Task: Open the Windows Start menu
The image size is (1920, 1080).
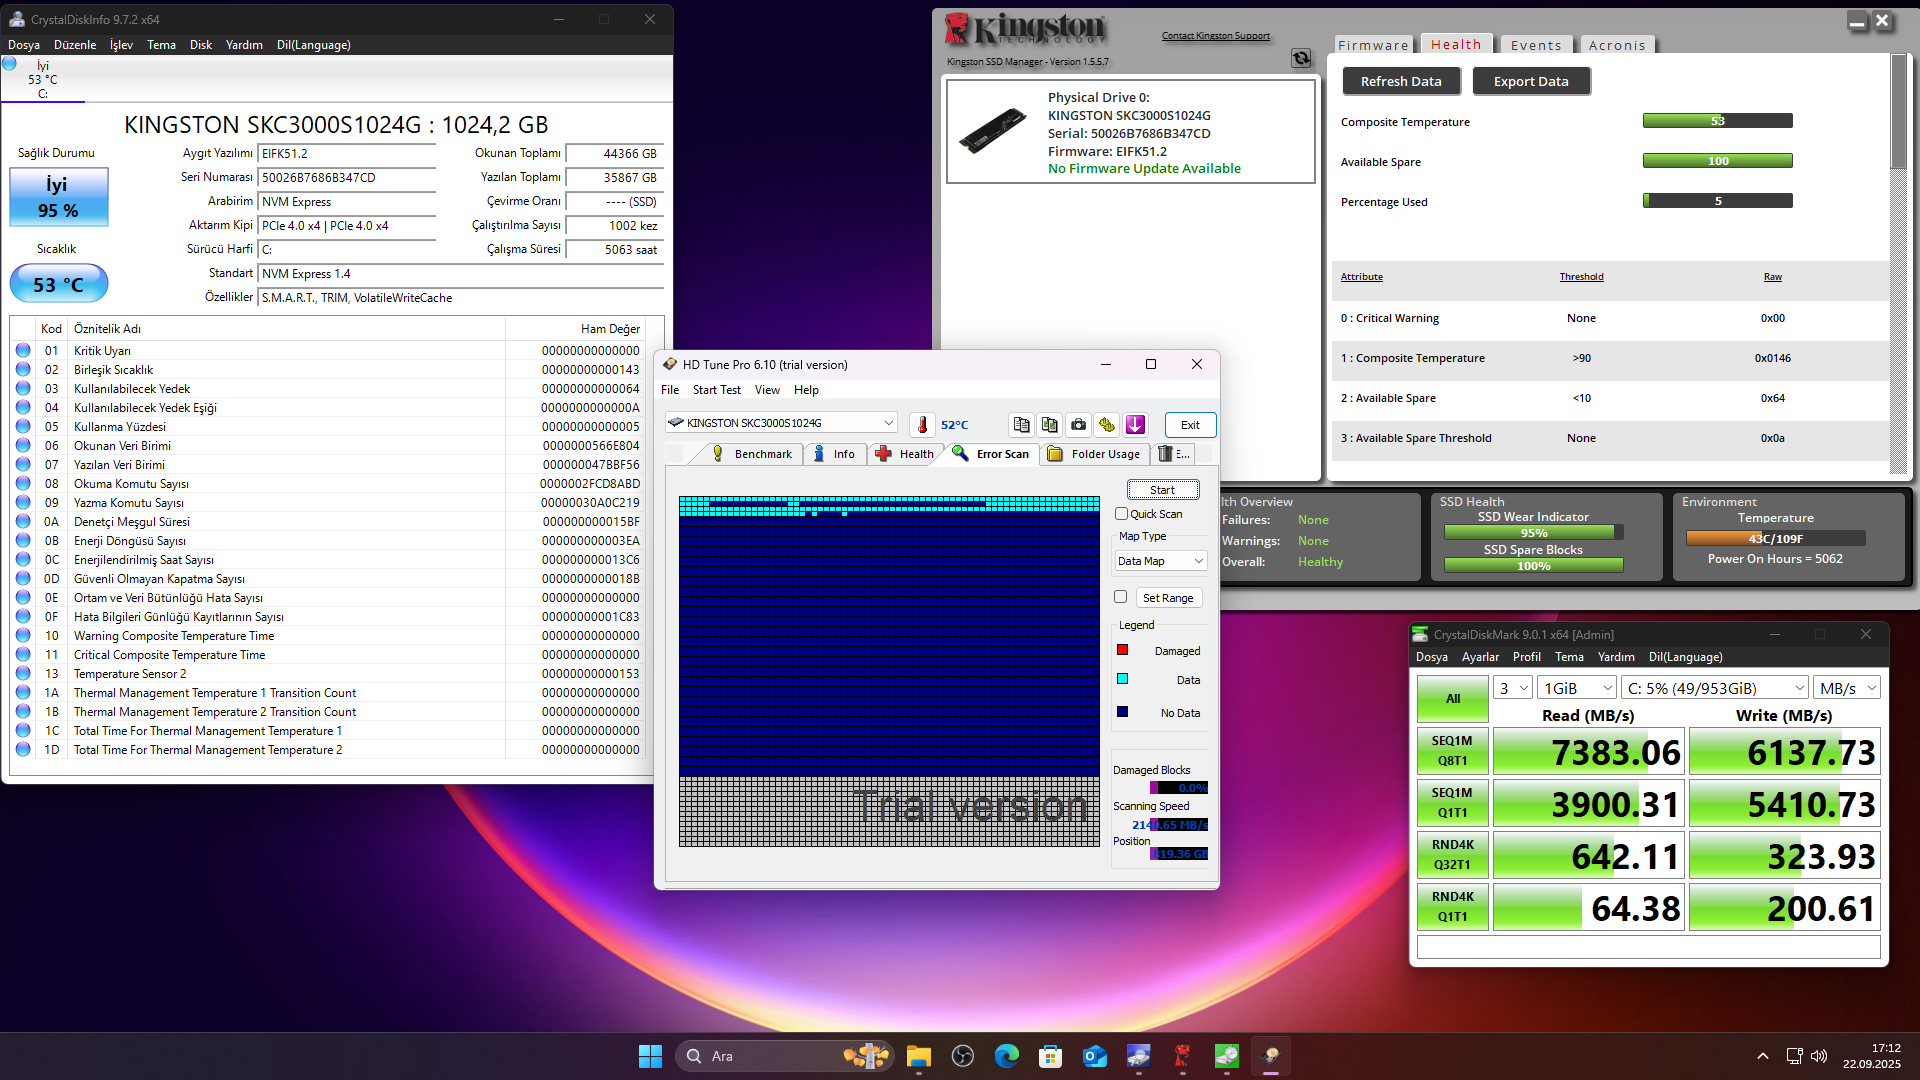Action: (x=650, y=1056)
